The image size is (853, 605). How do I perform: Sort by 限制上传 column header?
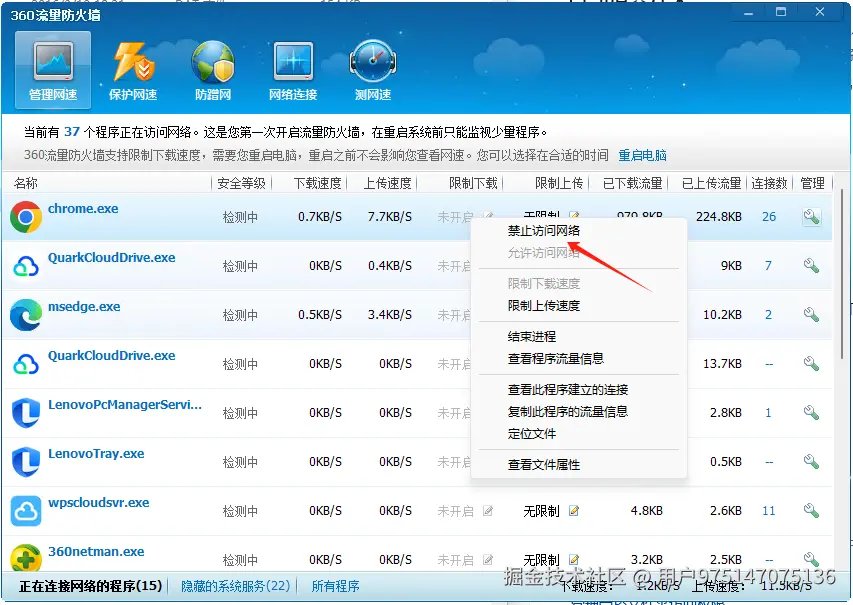tap(559, 183)
